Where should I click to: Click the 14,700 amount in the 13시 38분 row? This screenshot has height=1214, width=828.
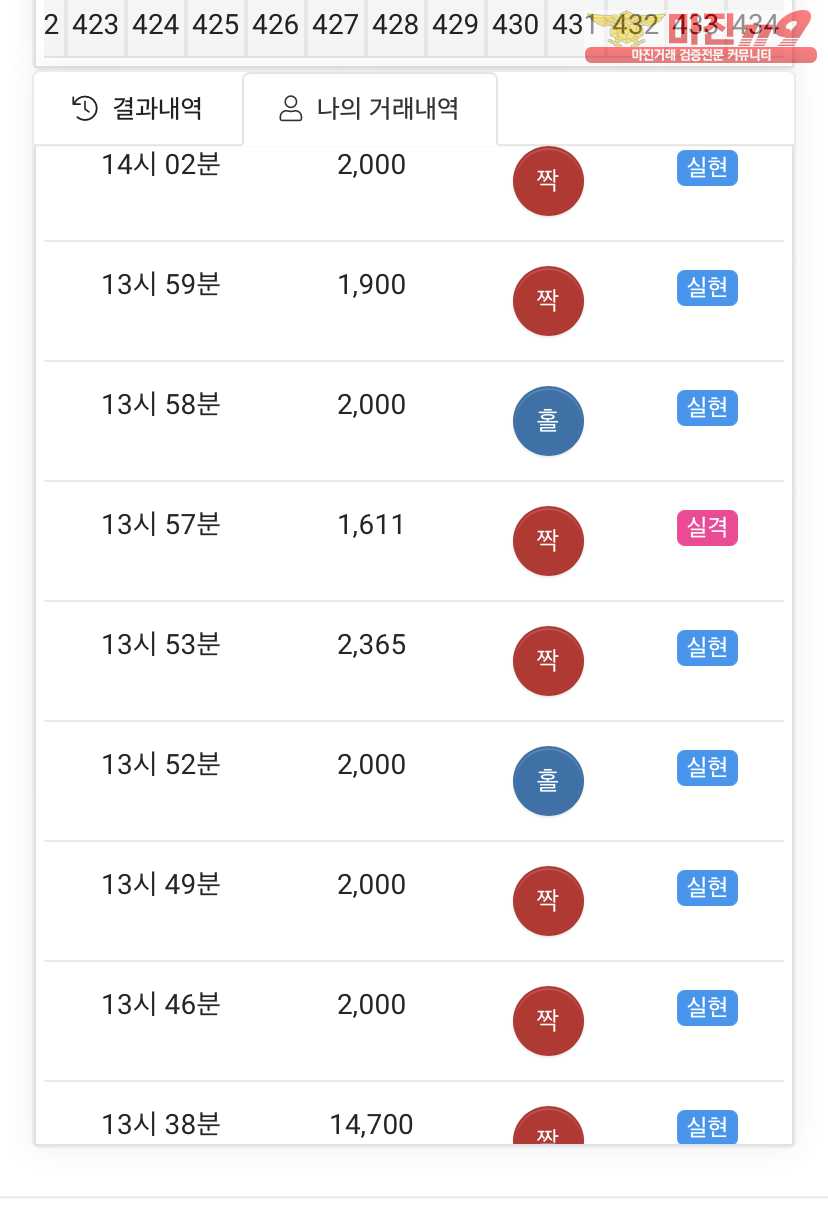pyautogui.click(x=371, y=1125)
